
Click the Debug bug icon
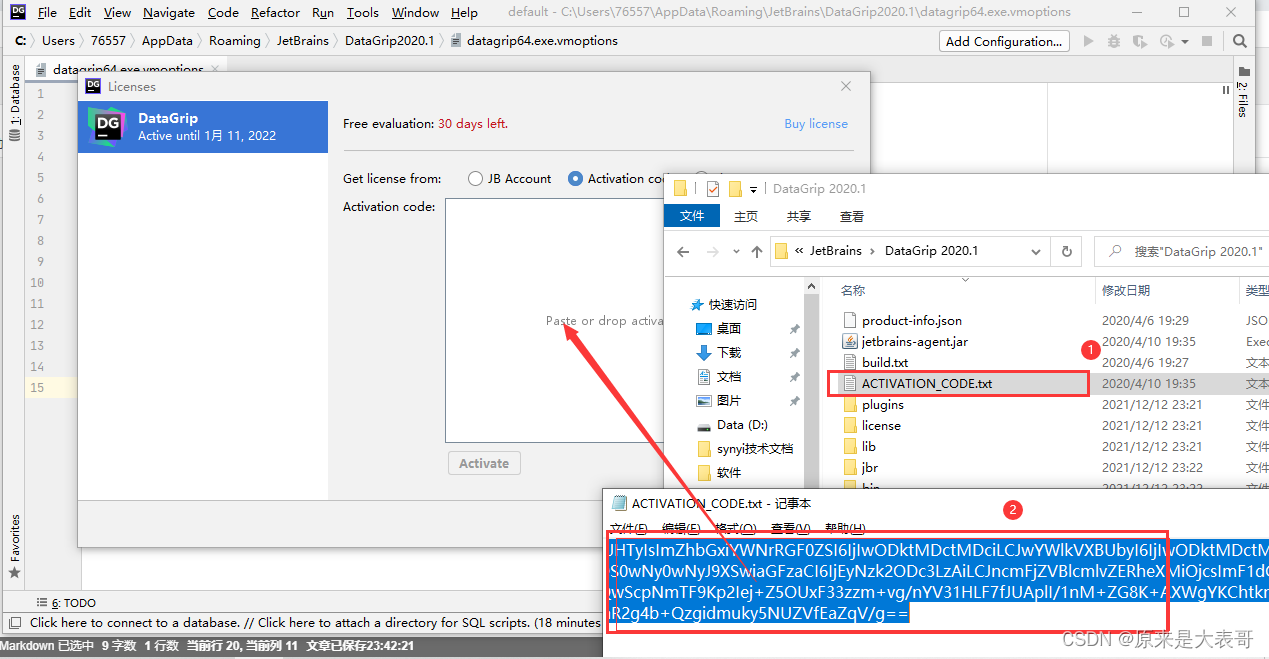pyautogui.click(x=1114, y=41)
